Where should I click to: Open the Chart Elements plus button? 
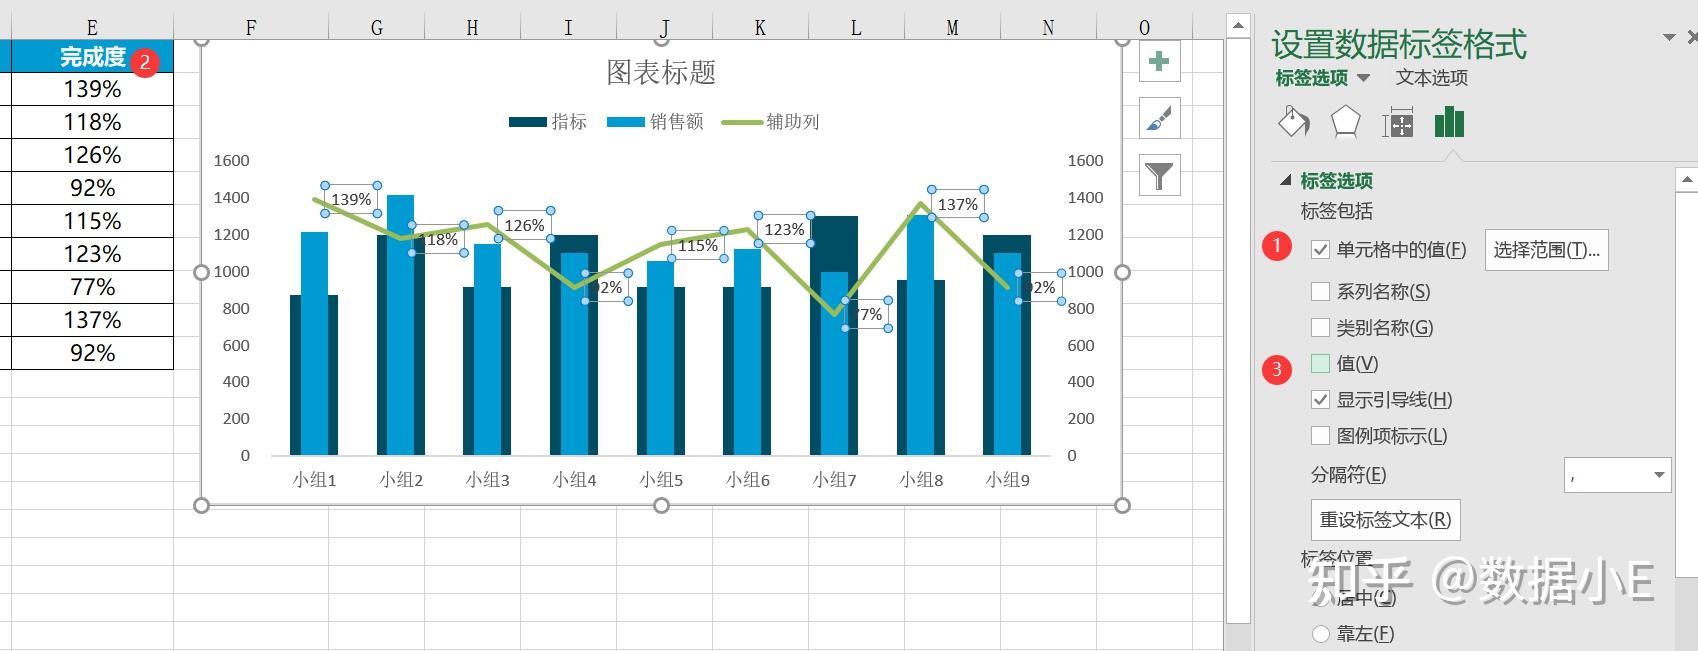click(1159, 61)
